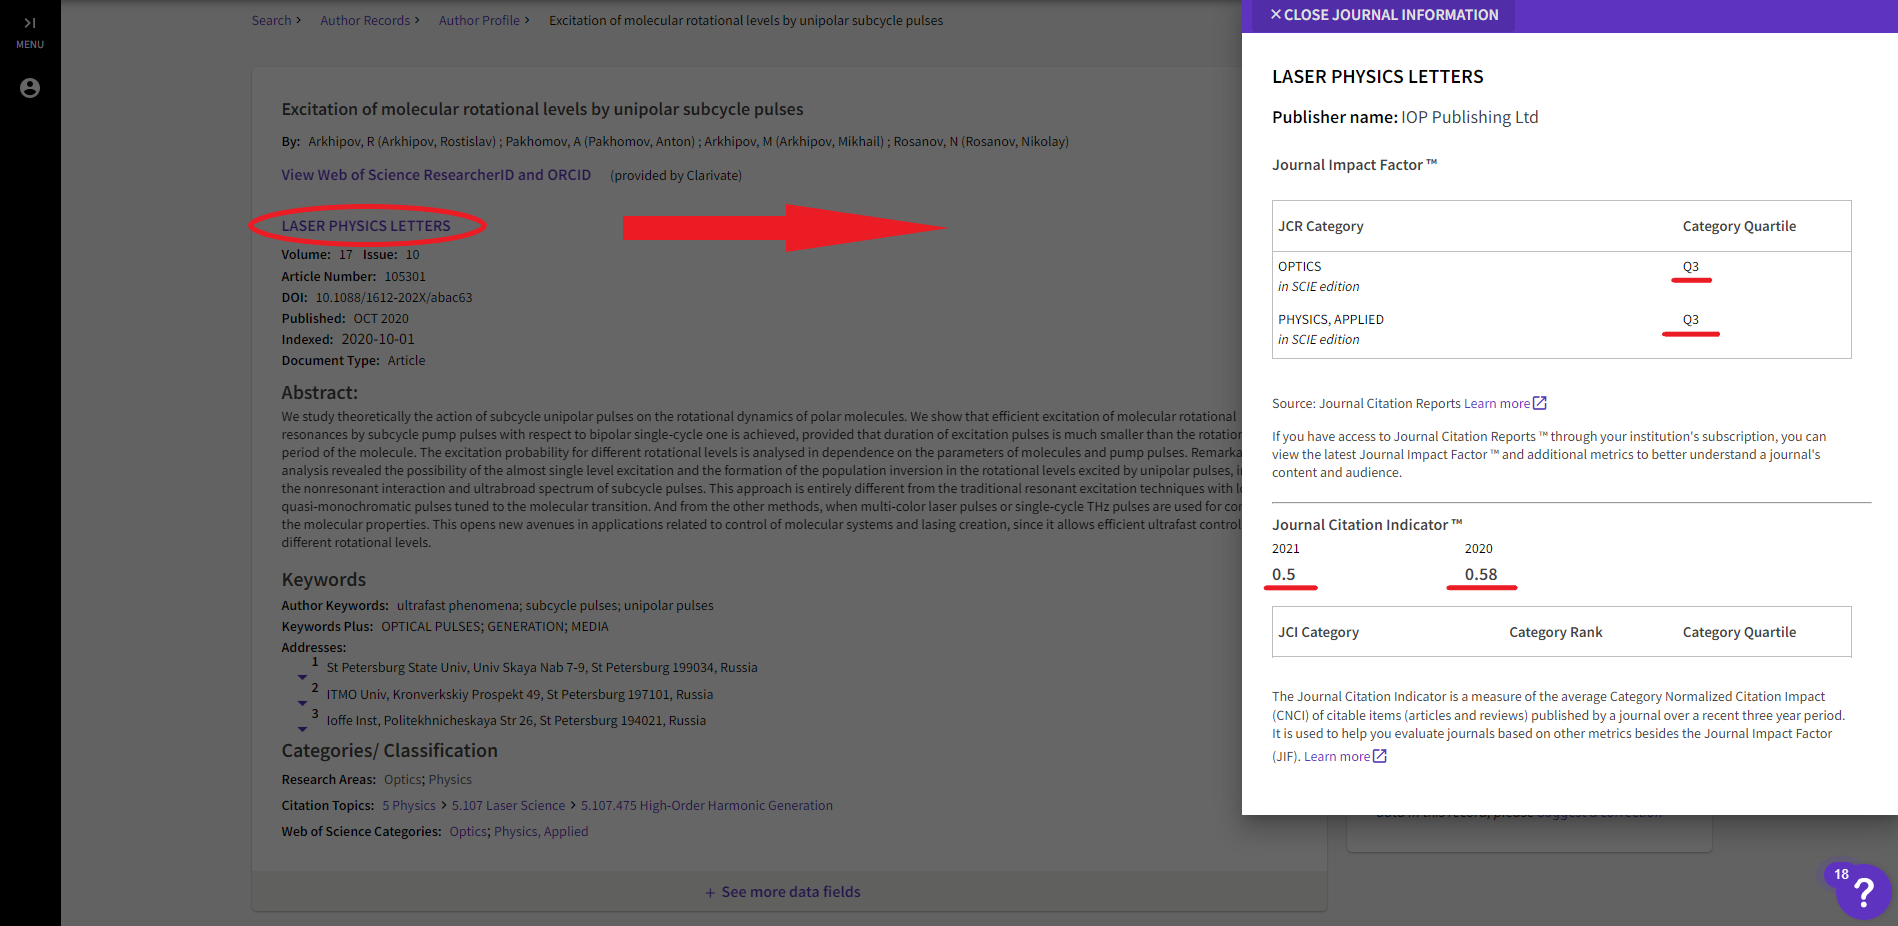Select the article number 105301
Viewport: 1898px width, 926px height.
coord(405,277)
